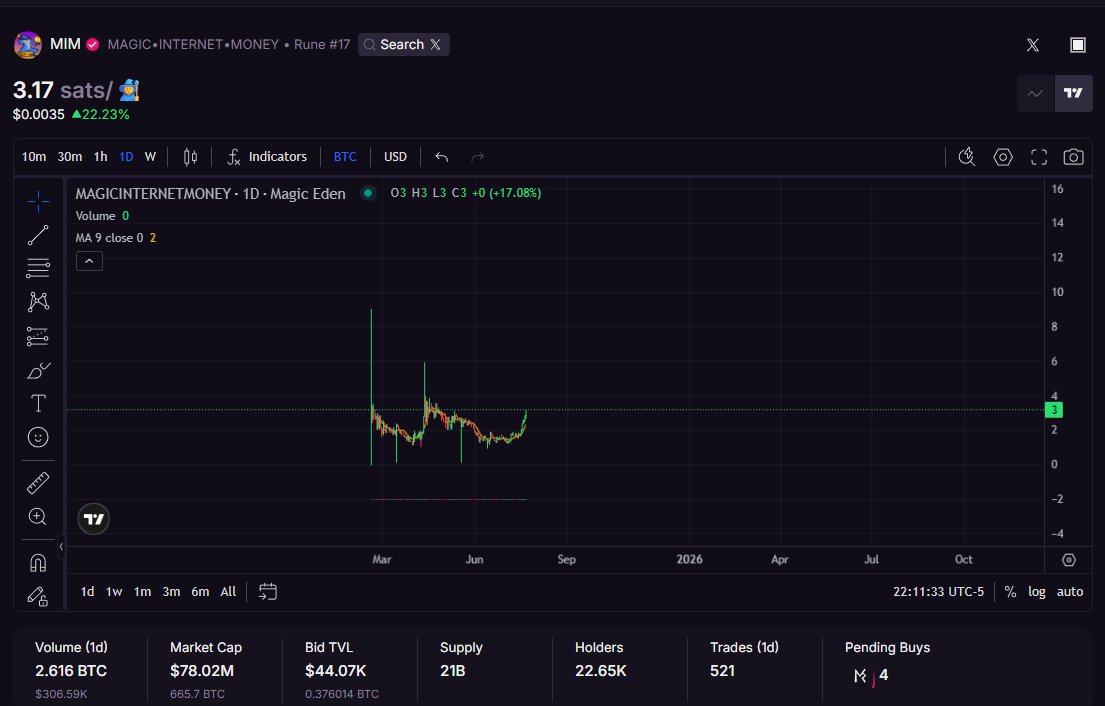
Task: Open the price scale settings gear
Action: pos(1069,560)
